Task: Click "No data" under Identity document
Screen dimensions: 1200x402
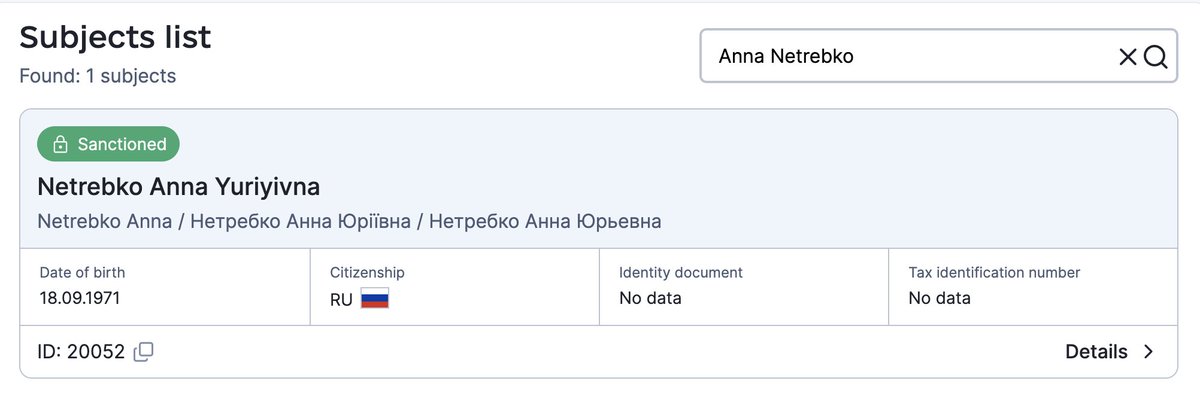Action: (650, 298)
